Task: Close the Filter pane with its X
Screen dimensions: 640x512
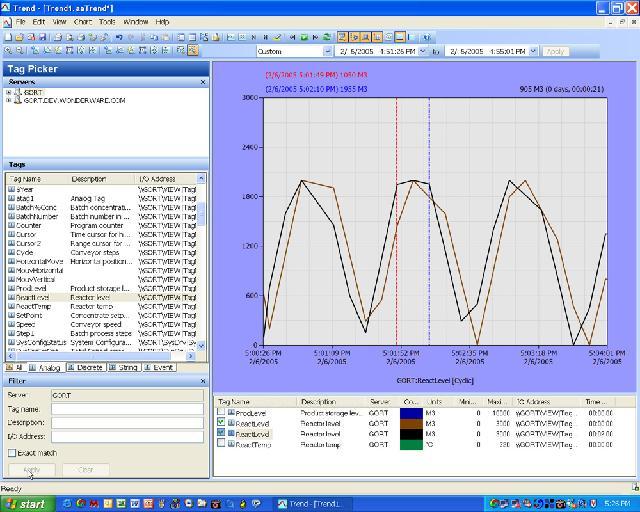Action: pyautogui.click(x=203, y=381)
